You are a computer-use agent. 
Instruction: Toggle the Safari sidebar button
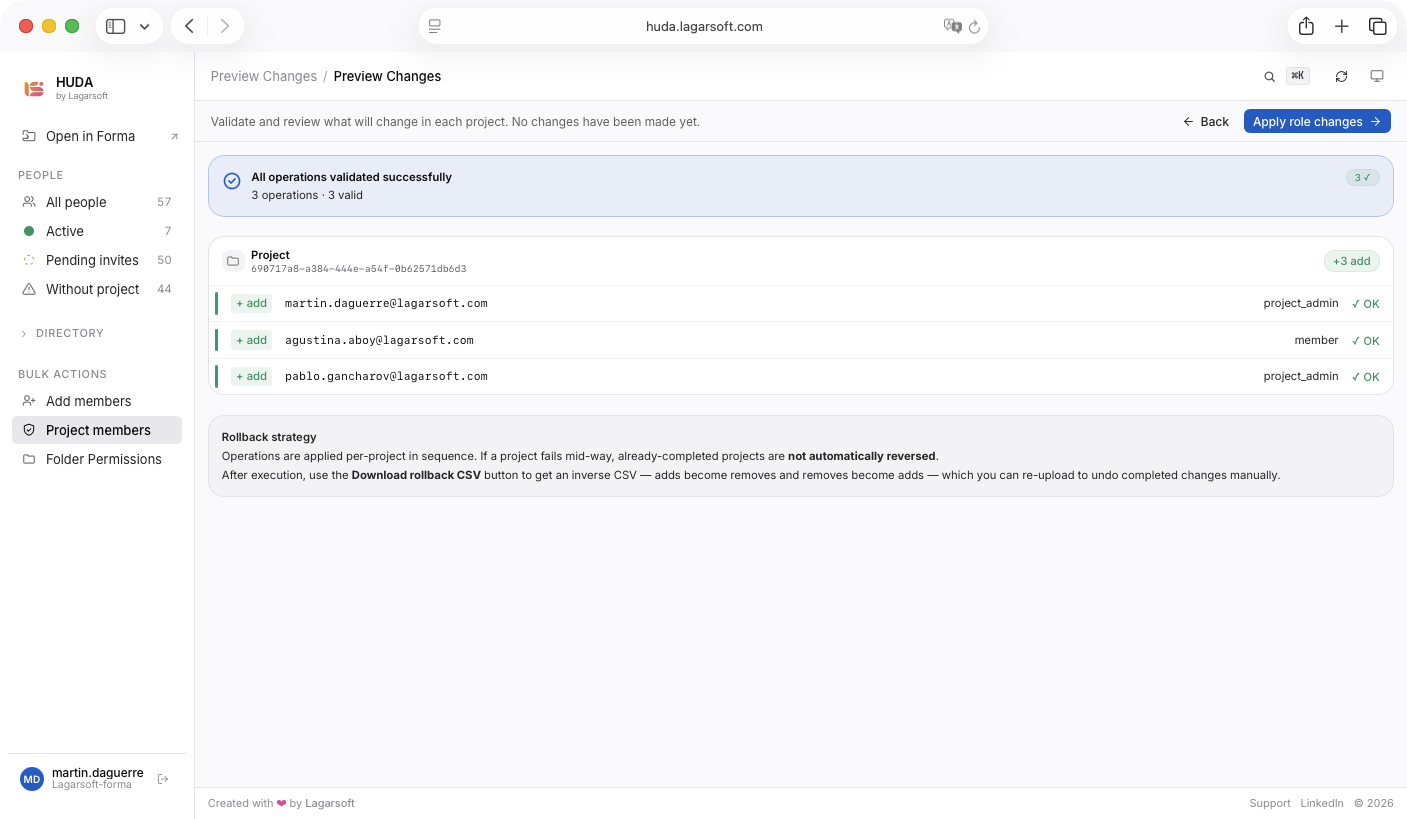(x=116, y=26)
